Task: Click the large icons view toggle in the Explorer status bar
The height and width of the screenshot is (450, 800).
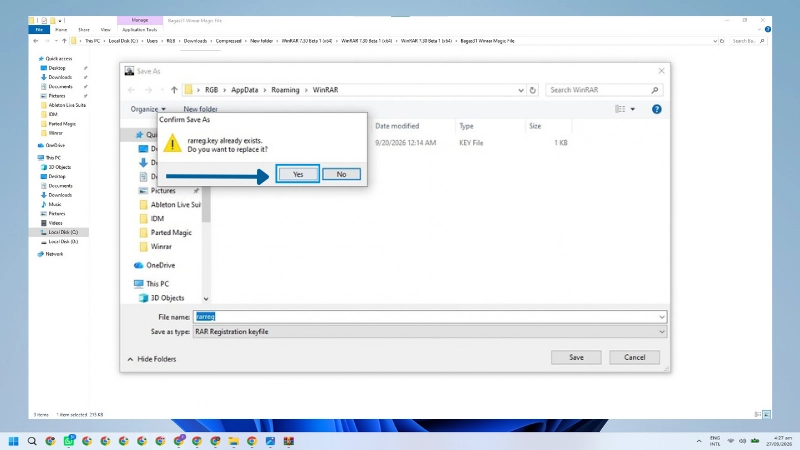Action: 766,415
